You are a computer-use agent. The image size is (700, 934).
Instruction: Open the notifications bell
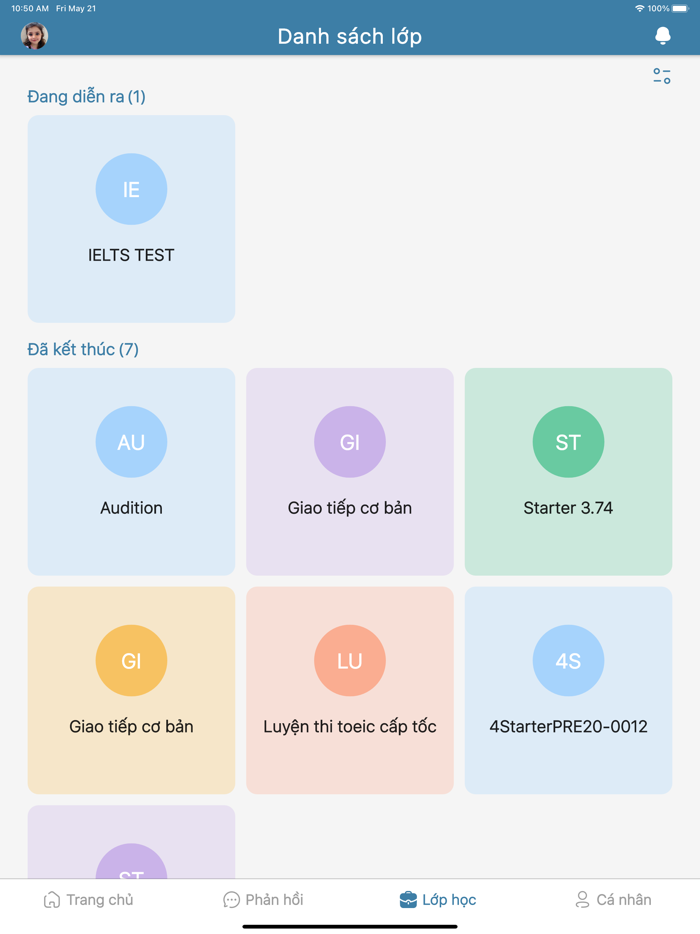tap(662, 36)
